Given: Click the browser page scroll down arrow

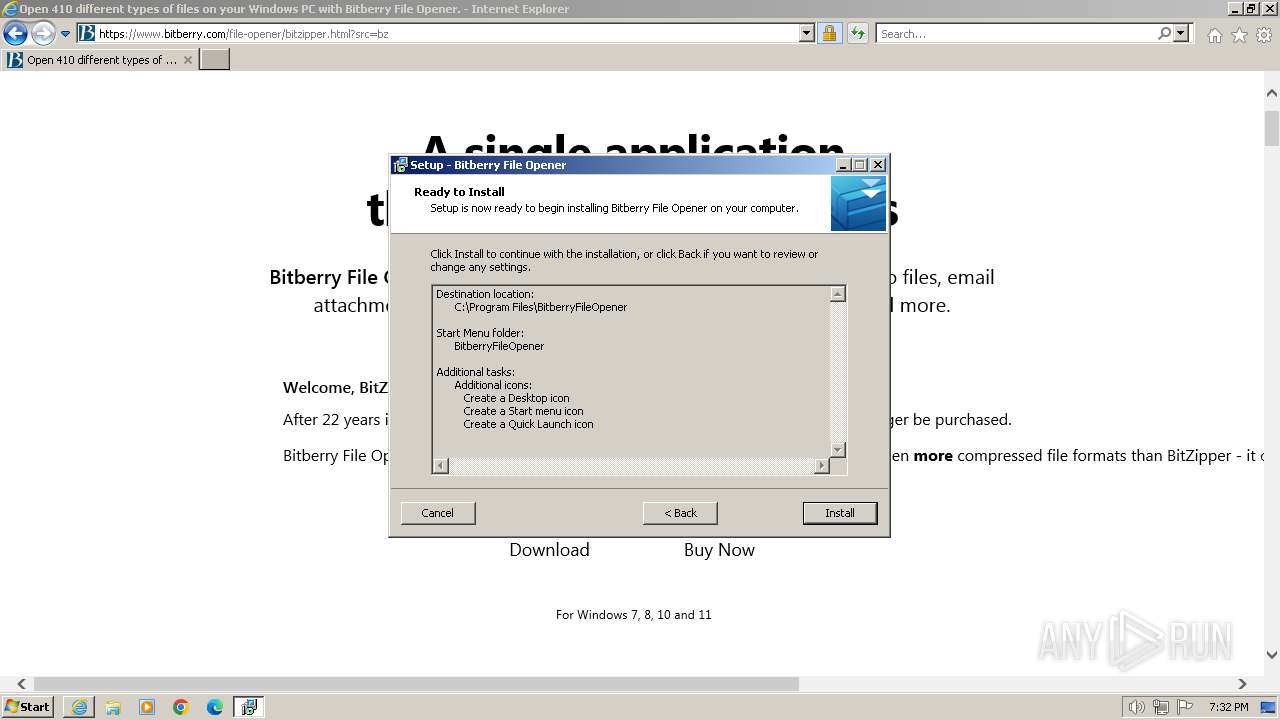Looking at the screenshot, I should (1272, 656).
